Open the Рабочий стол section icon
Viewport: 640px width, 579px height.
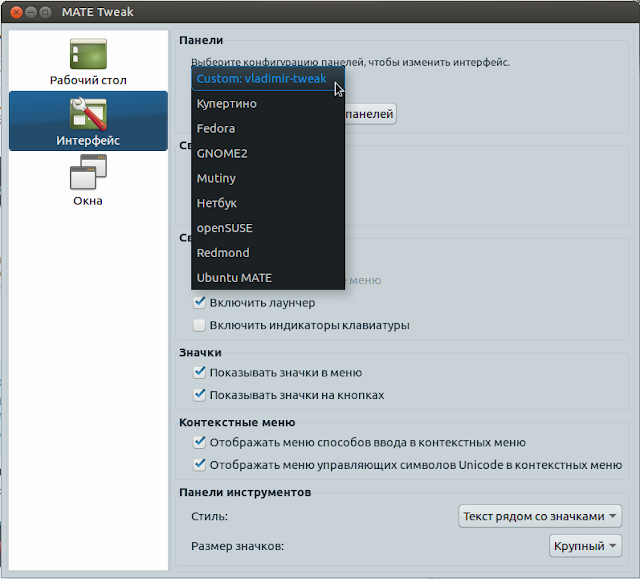(88, 53)
